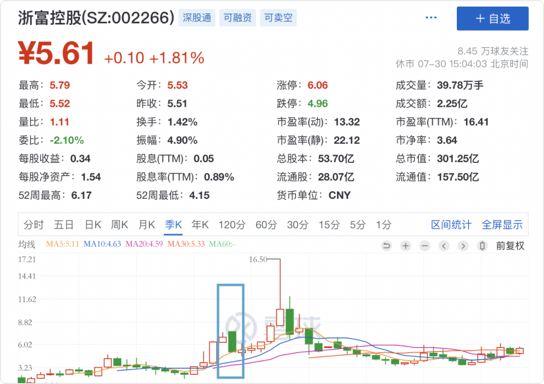
Task: Click the candlestick style icon
Action: 482,246
